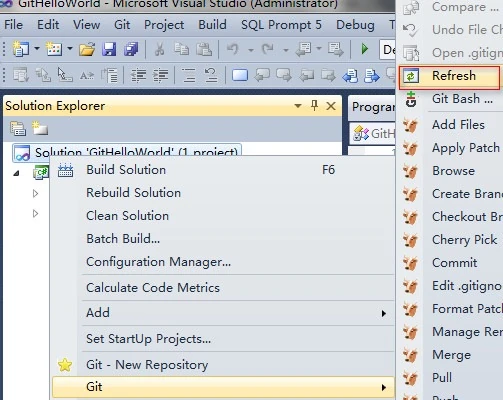Open the Build menu in menu bar

click(x=212, y=25)
